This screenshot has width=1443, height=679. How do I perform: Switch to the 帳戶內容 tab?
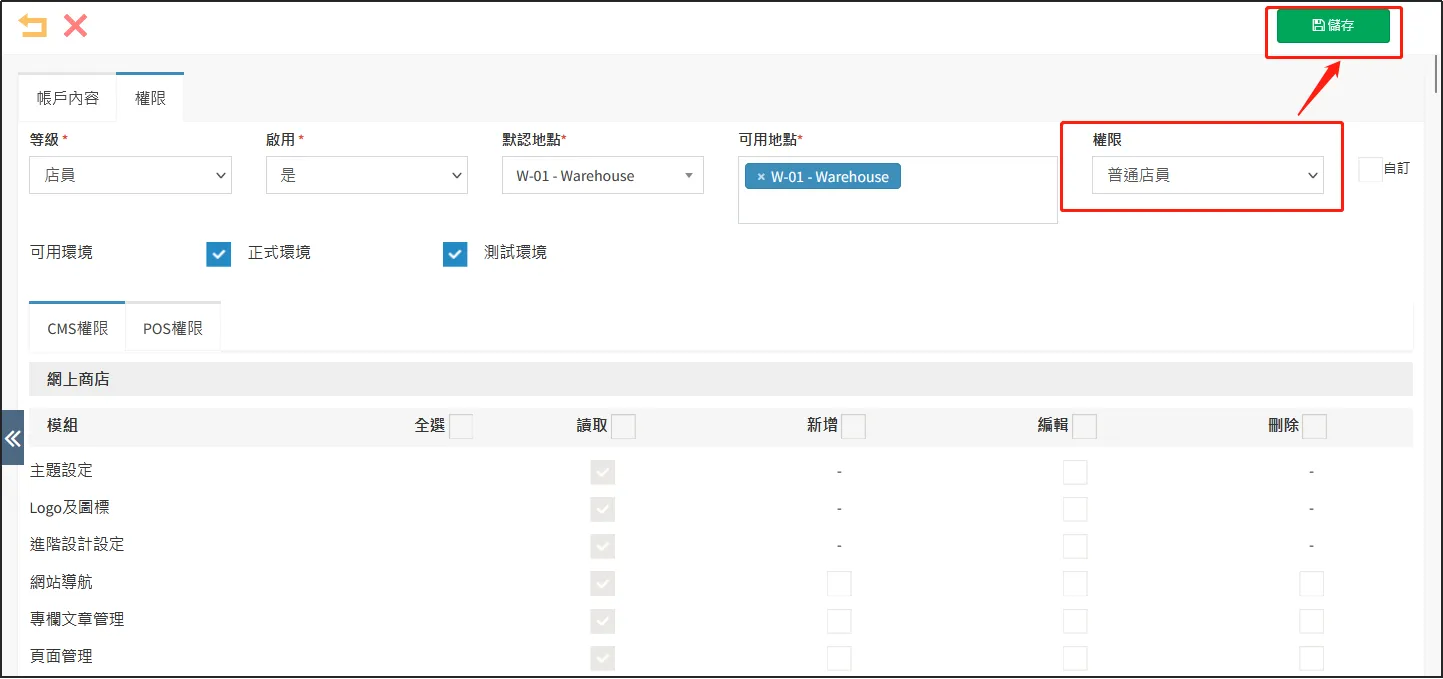pyautogui.click(x=66, y=97)
